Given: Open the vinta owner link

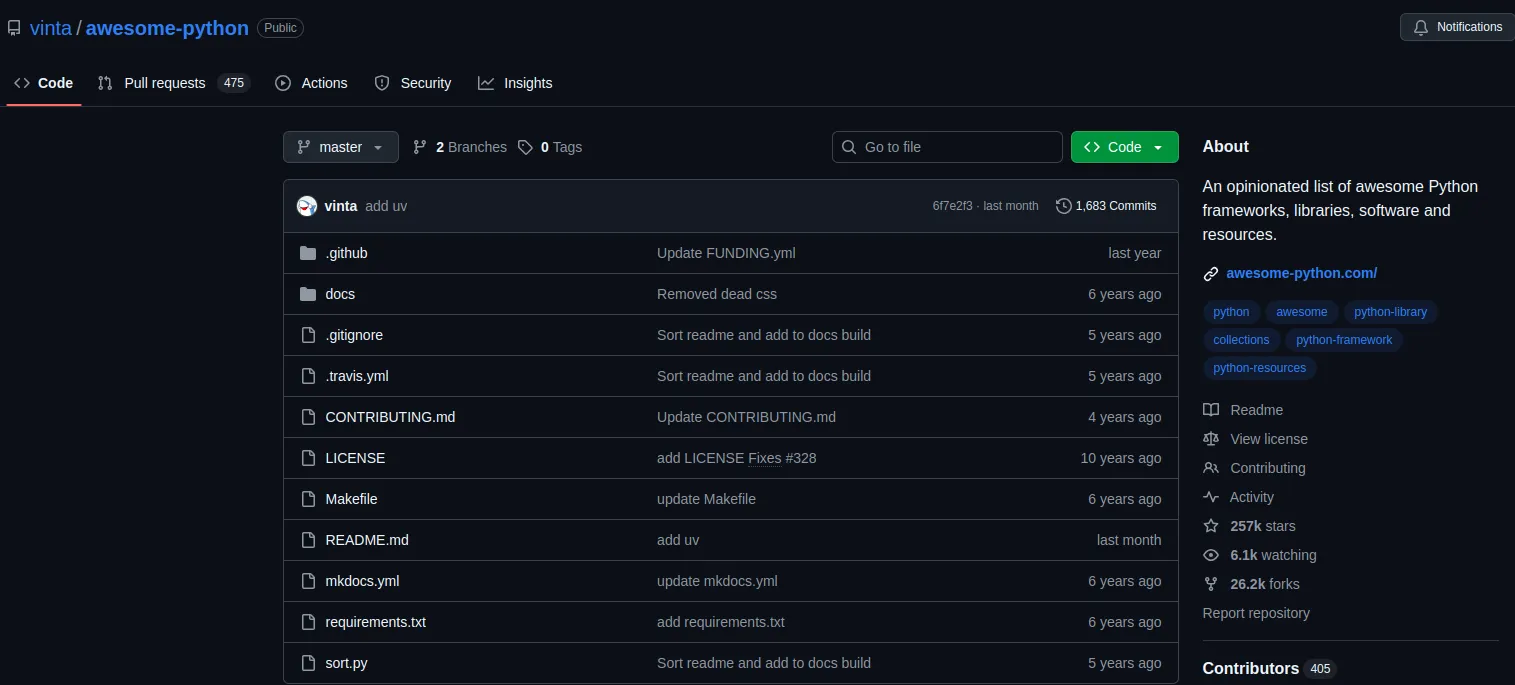Looking at the screenshot, I should point(51,28).
